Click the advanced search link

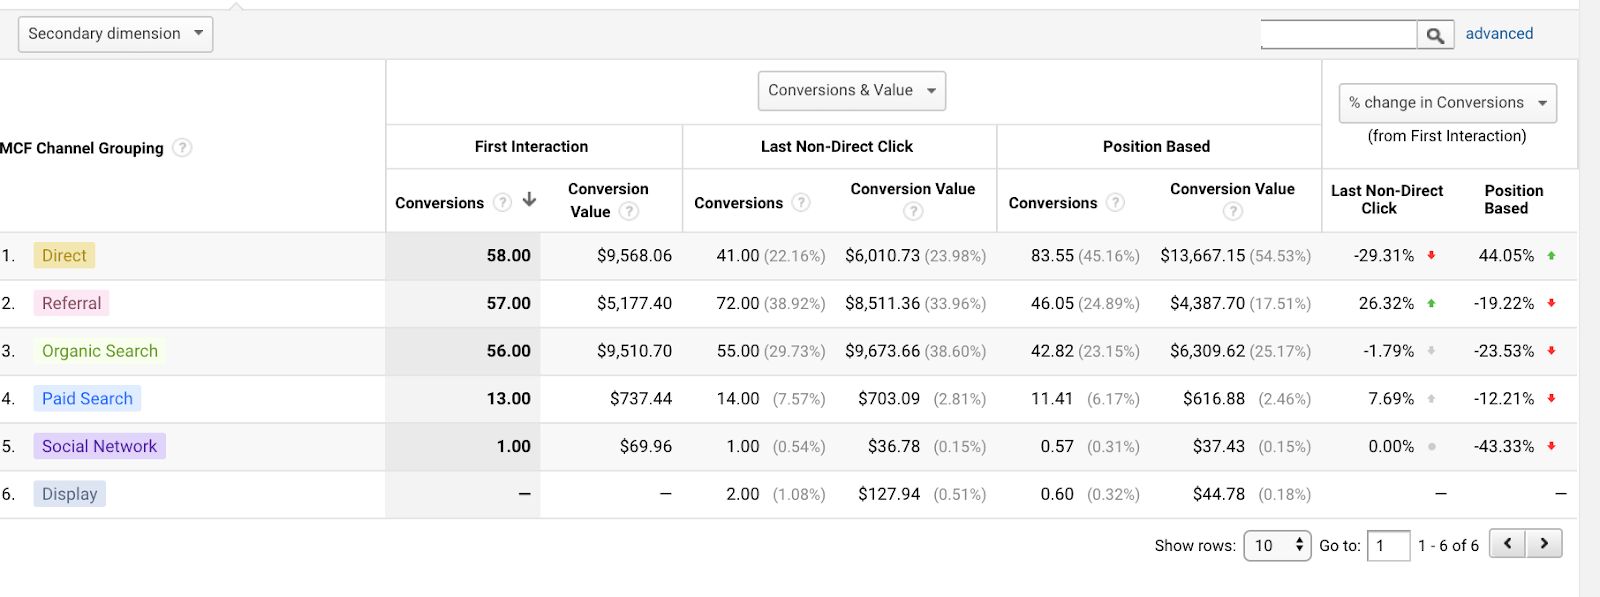(1499, 33)
